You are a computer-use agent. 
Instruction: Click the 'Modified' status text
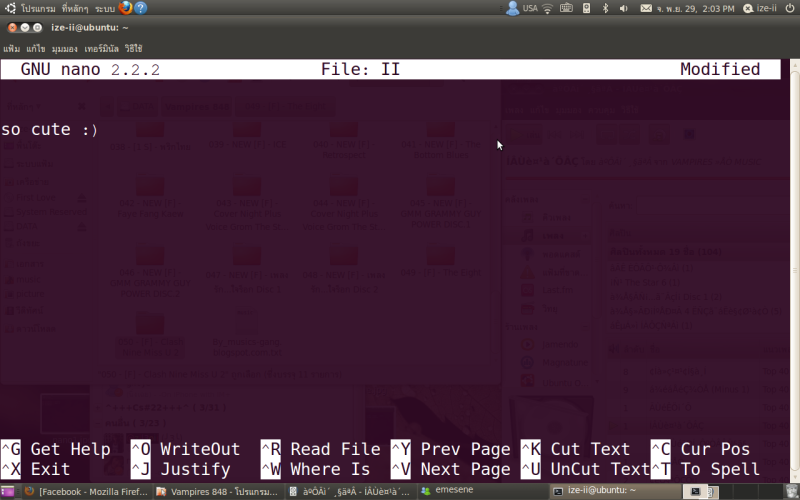coord(720,69)
